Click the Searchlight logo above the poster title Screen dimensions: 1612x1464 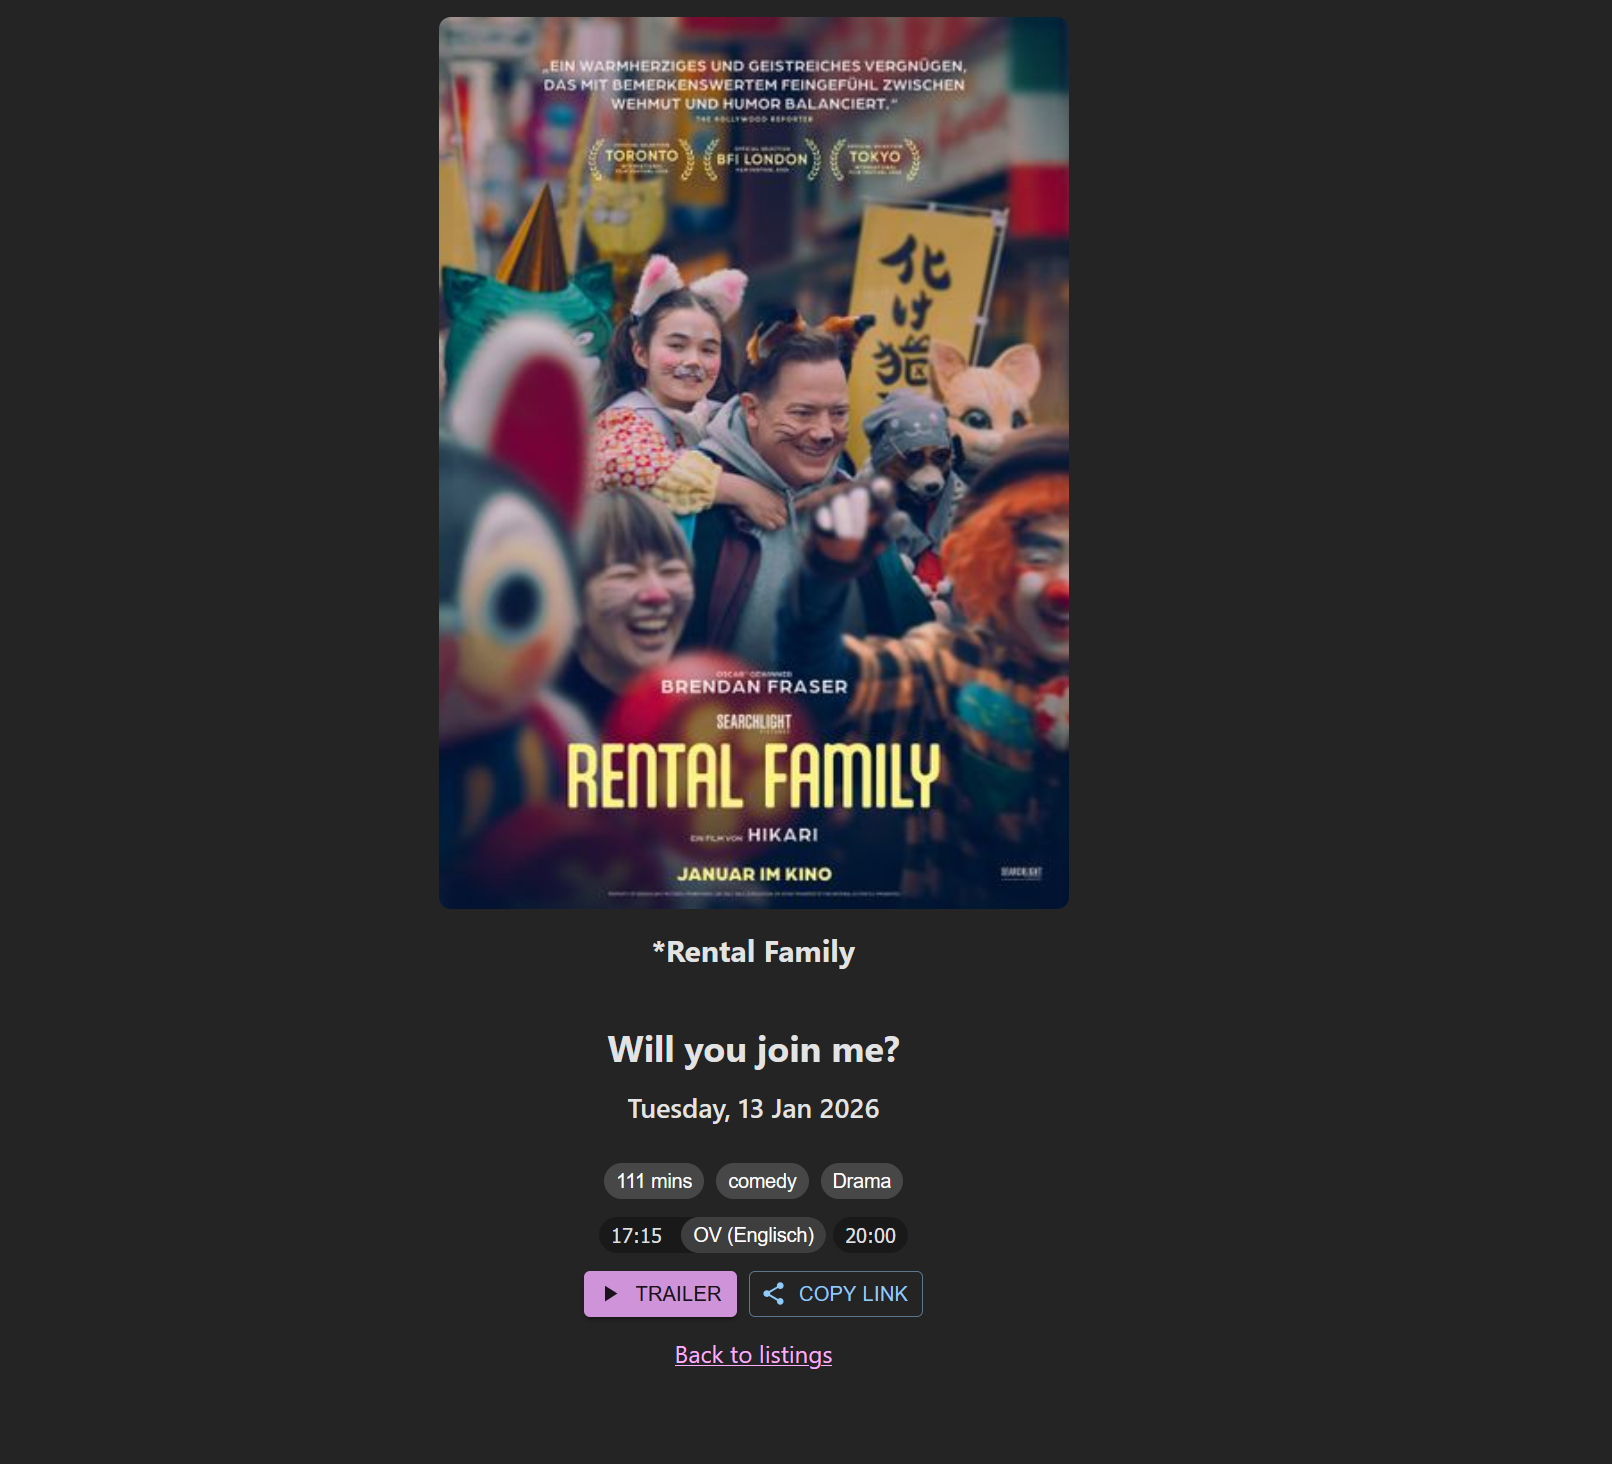pos(754,723)
